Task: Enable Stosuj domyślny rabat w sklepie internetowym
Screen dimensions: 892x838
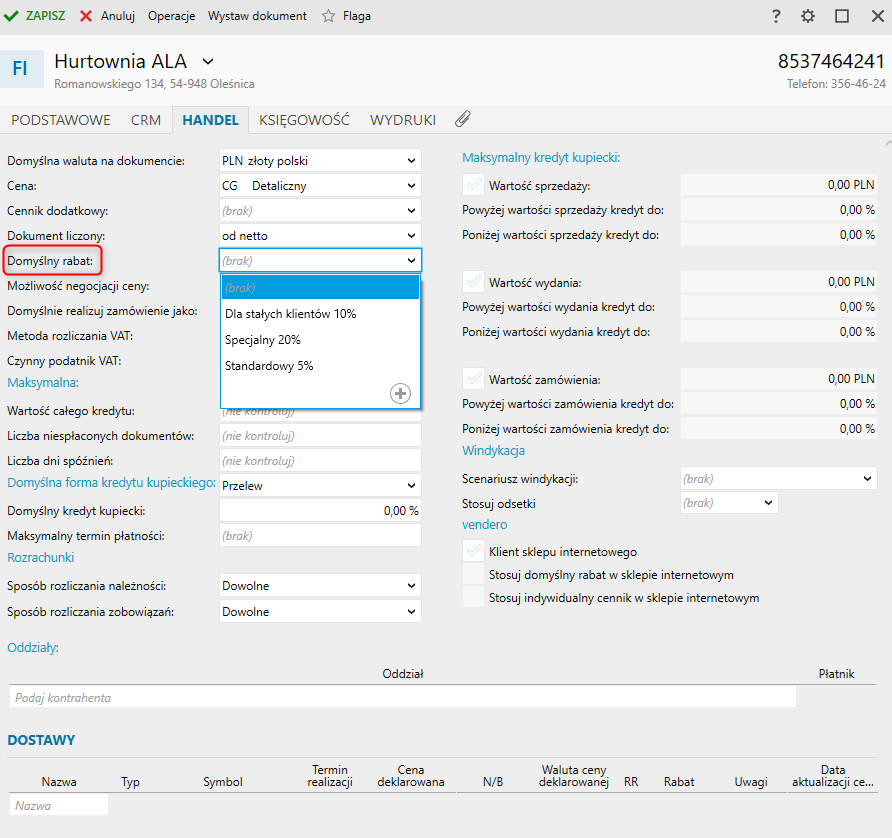Action: [x=473, y=575]
